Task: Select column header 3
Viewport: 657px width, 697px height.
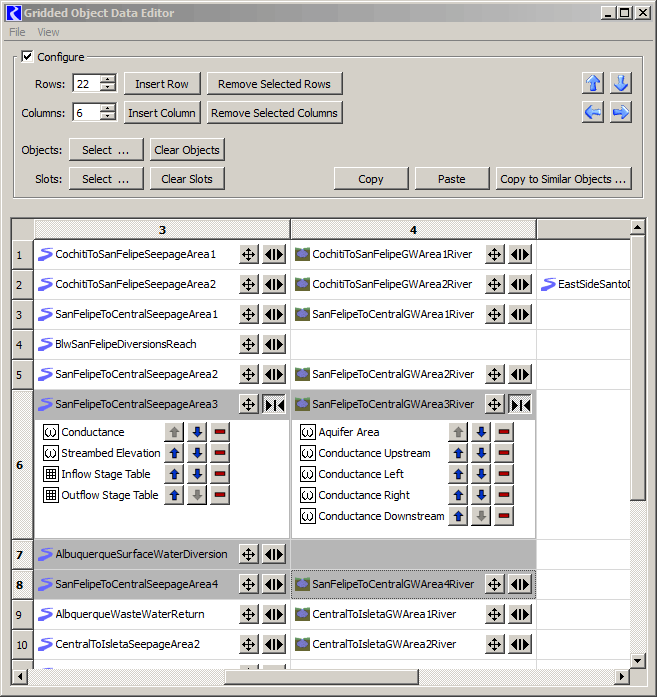Action: 162,230
